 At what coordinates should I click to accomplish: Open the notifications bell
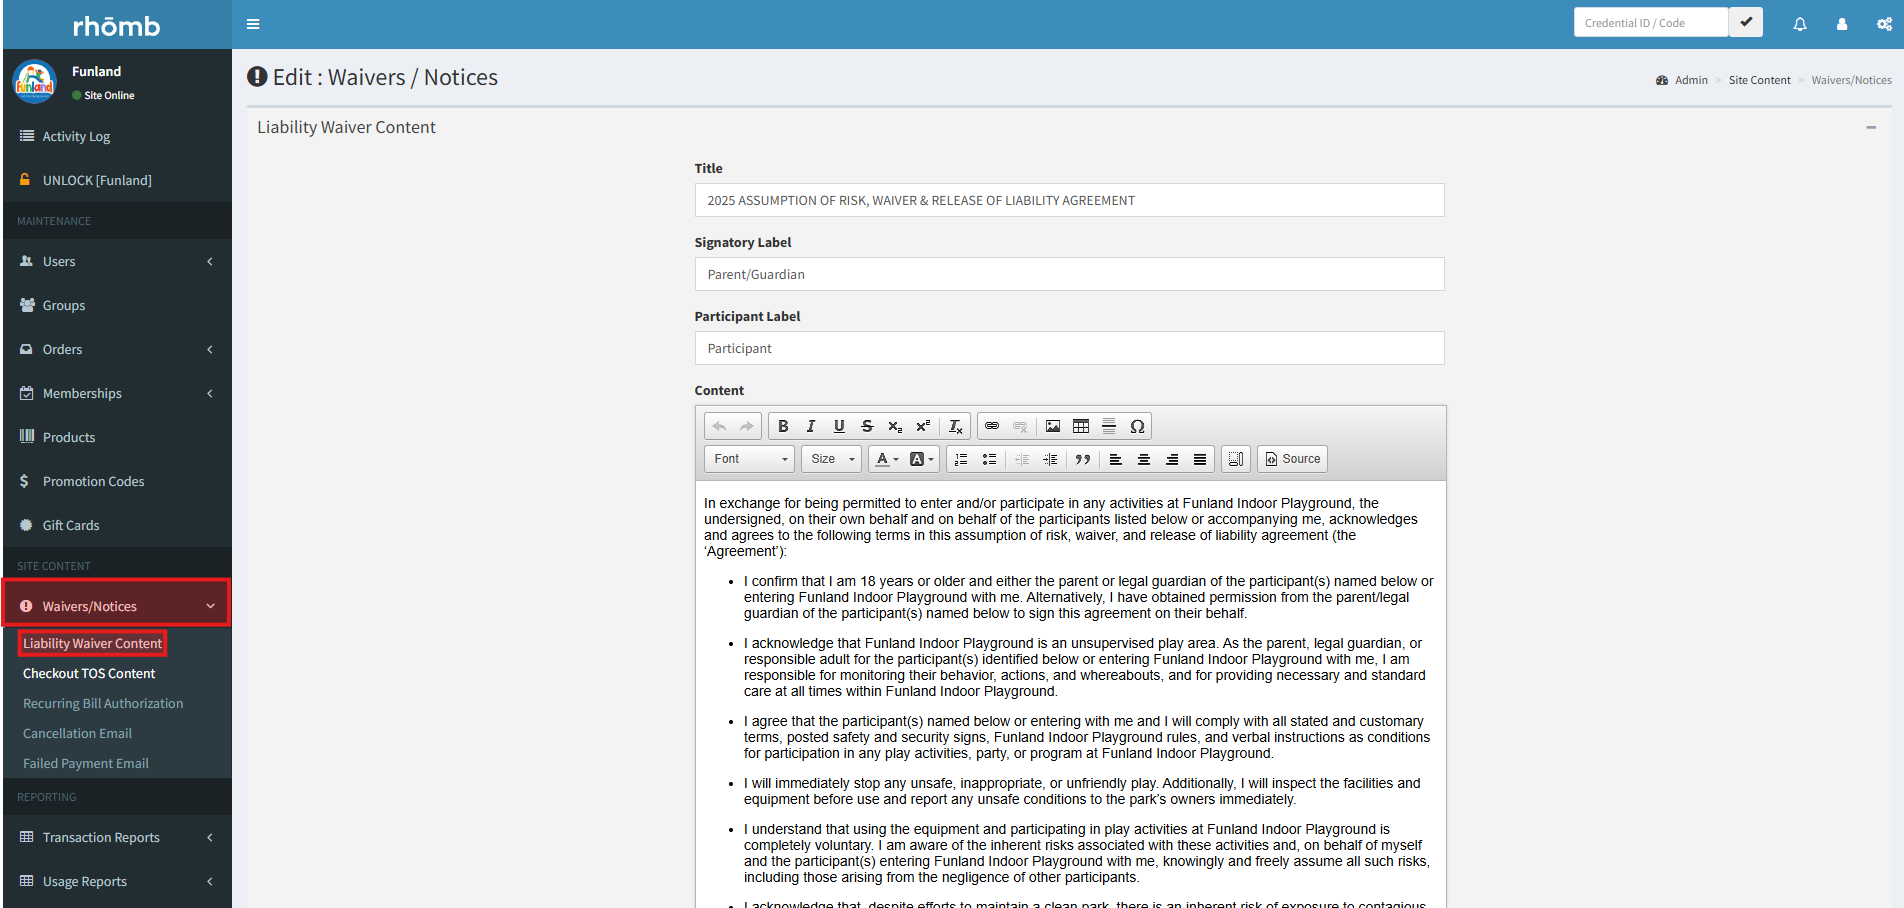pos(1800,24)
